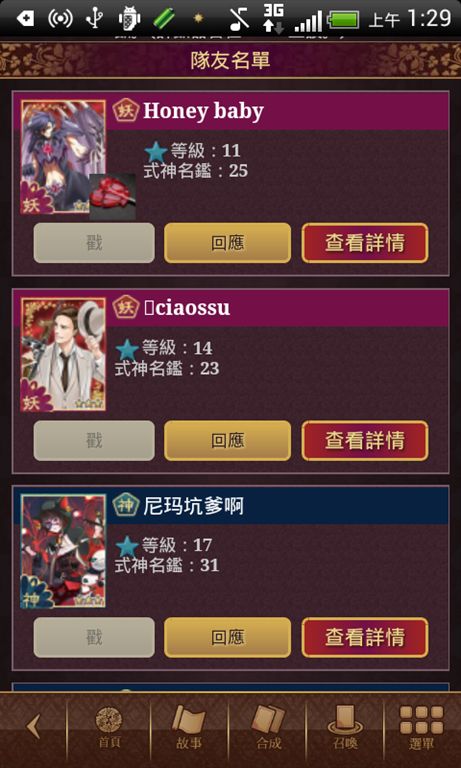Click 回應 for Honey baby
Screen dimensions: 461x768
(x=227, y=243)
